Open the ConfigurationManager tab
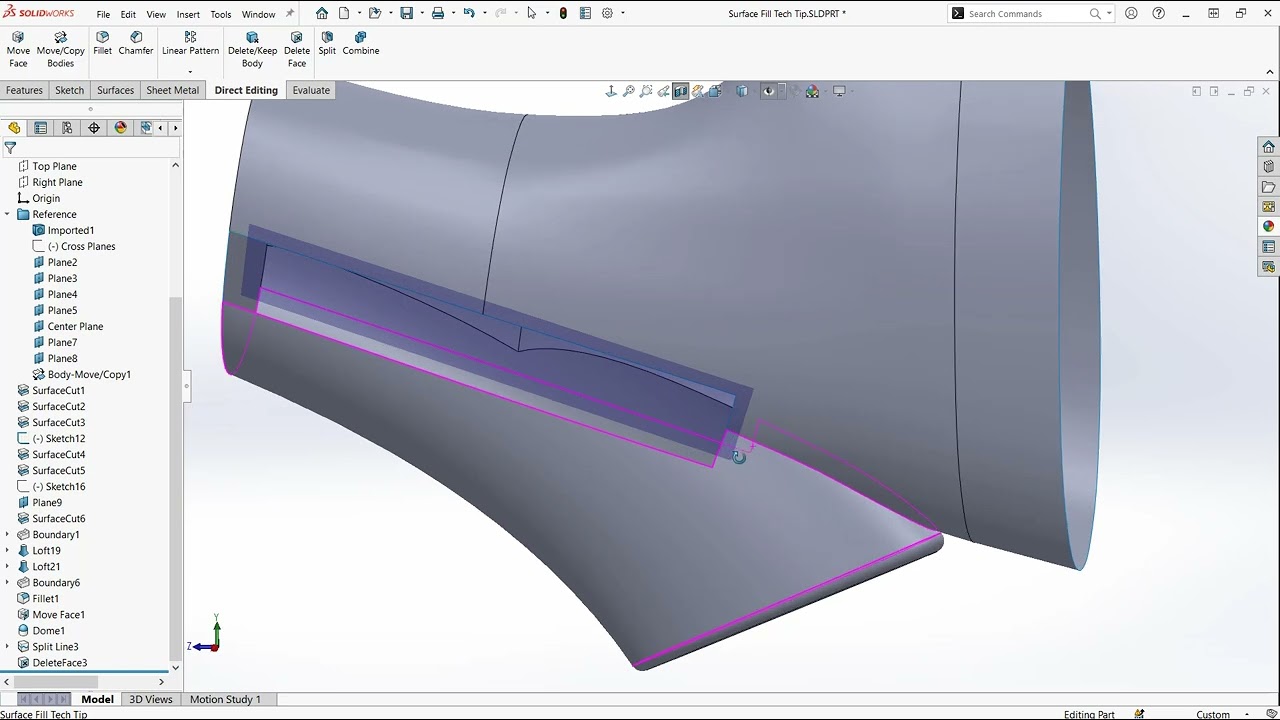The width and height of the screenshot is (1280, 720). (67, 127)
